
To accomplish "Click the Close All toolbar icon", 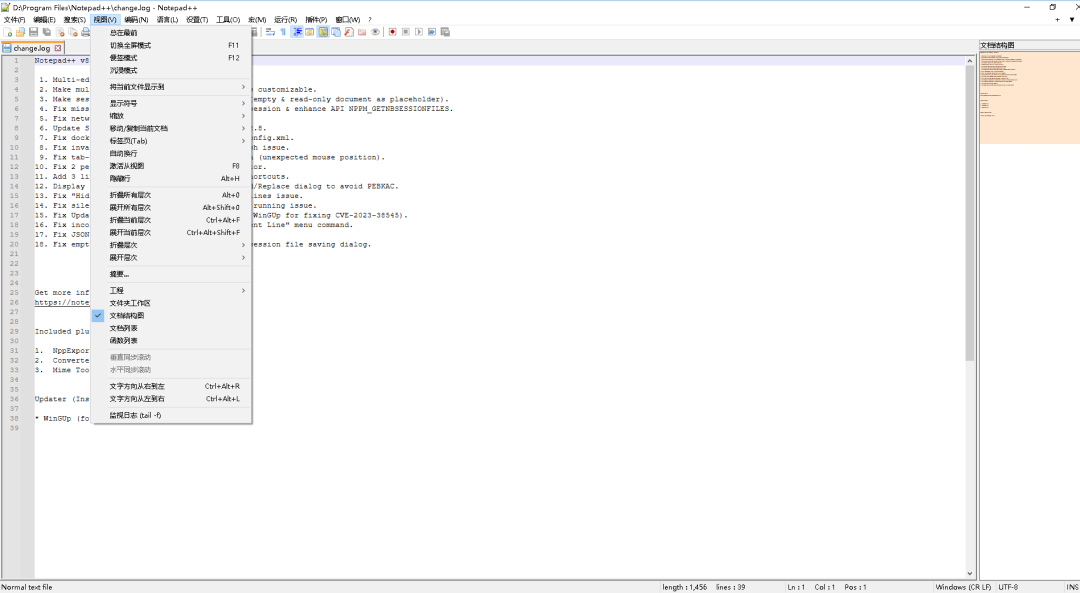I will coord(73,32).
